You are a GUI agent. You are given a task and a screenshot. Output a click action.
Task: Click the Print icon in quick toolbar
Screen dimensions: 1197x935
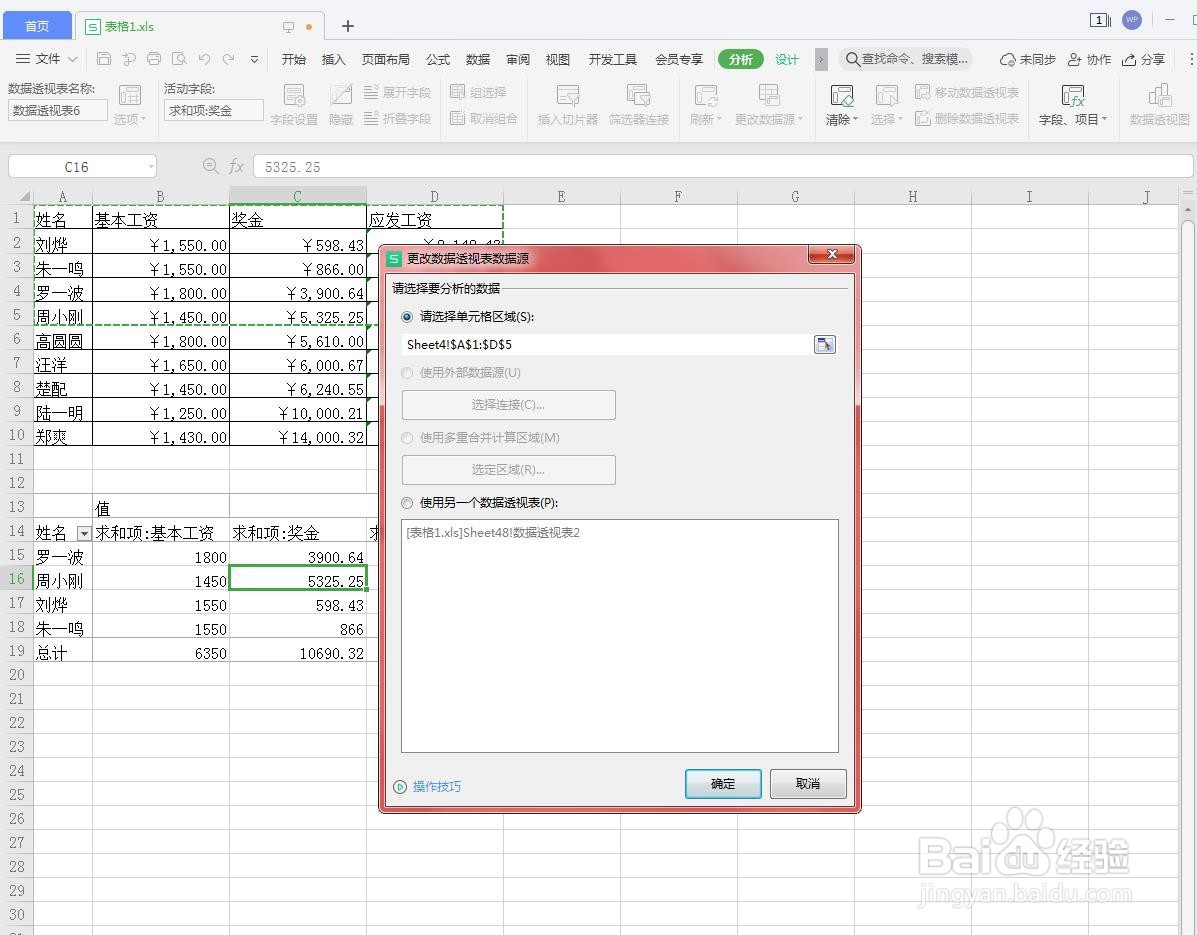pos(154,59)
